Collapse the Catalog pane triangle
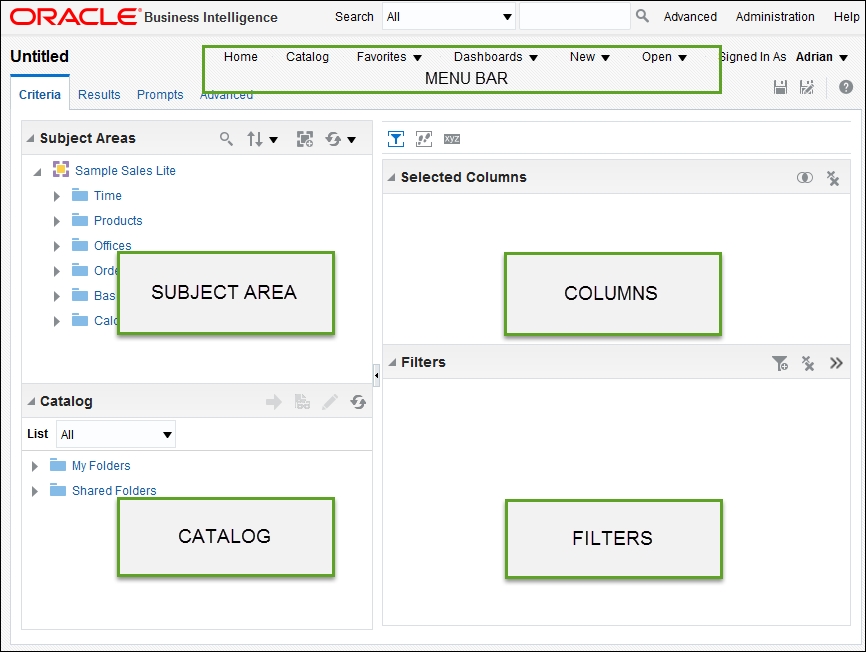Screen dimensions: 866x652 pyautogui.click(x=31, y=401)
